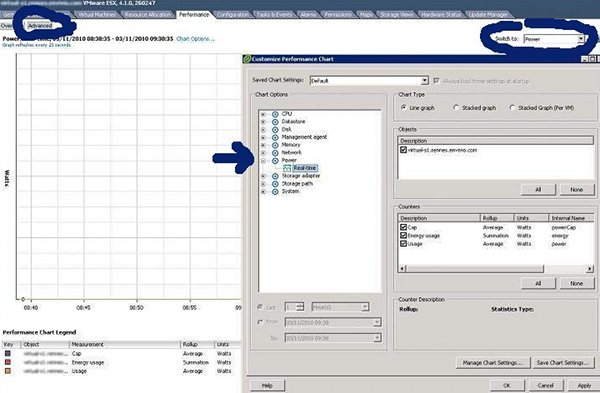
Task: Open the Saved Chart Settings dropdown
Action: 424,81
